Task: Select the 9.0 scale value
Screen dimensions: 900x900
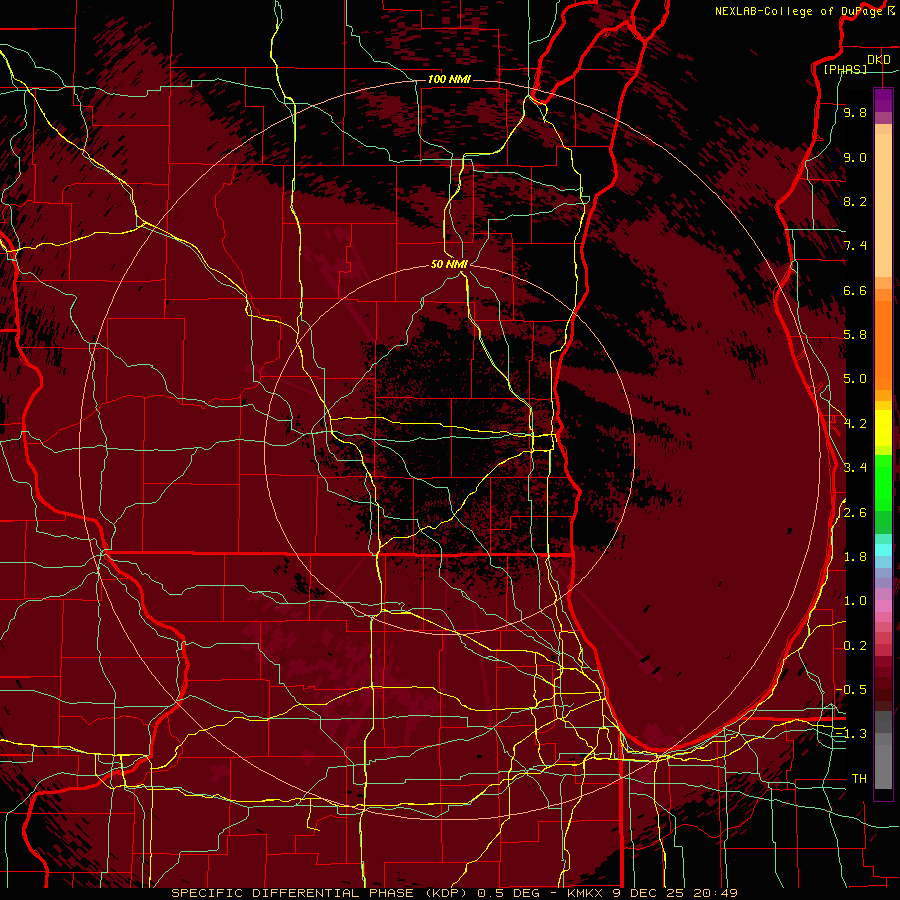Action: [855, 157]
